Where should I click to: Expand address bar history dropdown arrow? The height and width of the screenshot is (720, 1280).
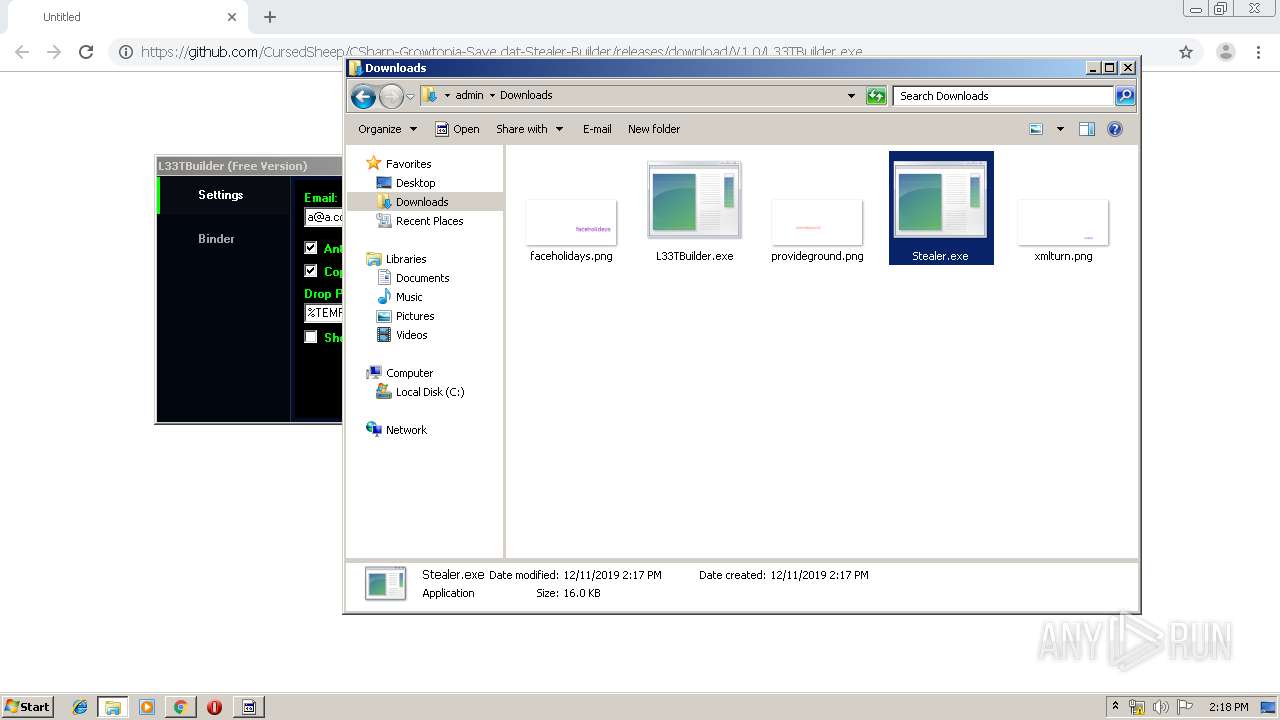click(x=851, y=96)
